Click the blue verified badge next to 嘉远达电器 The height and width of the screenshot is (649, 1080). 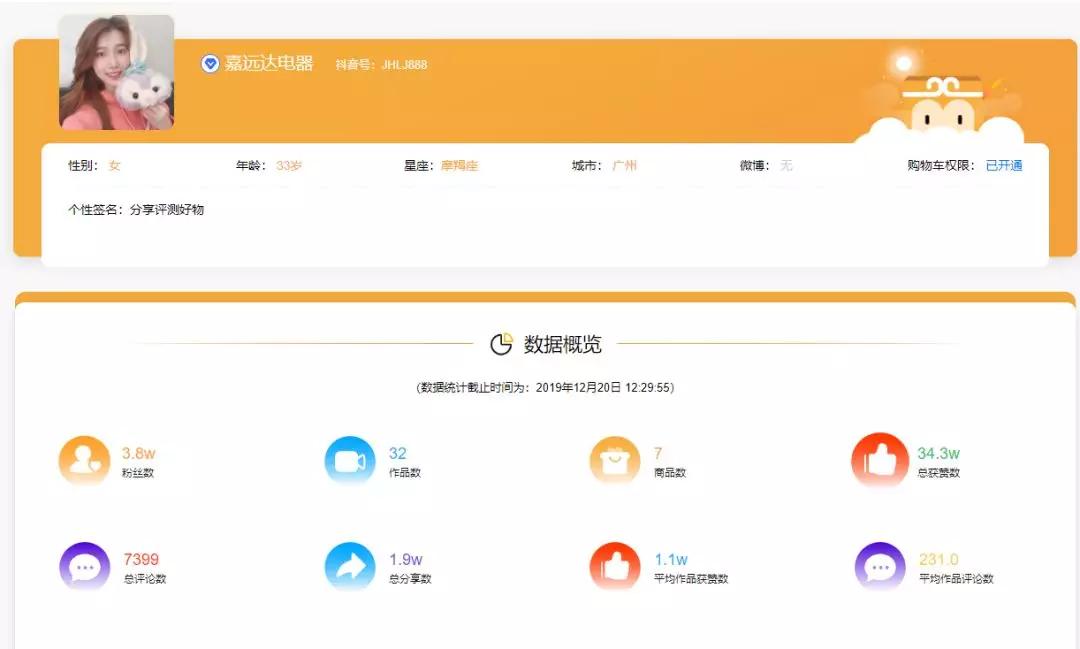(x=209, y=63)
